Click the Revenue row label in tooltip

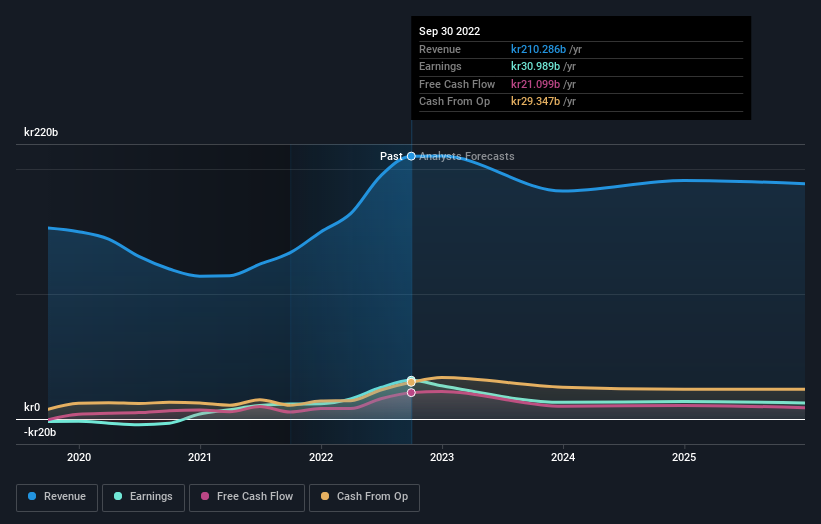(x=440, y=49)
